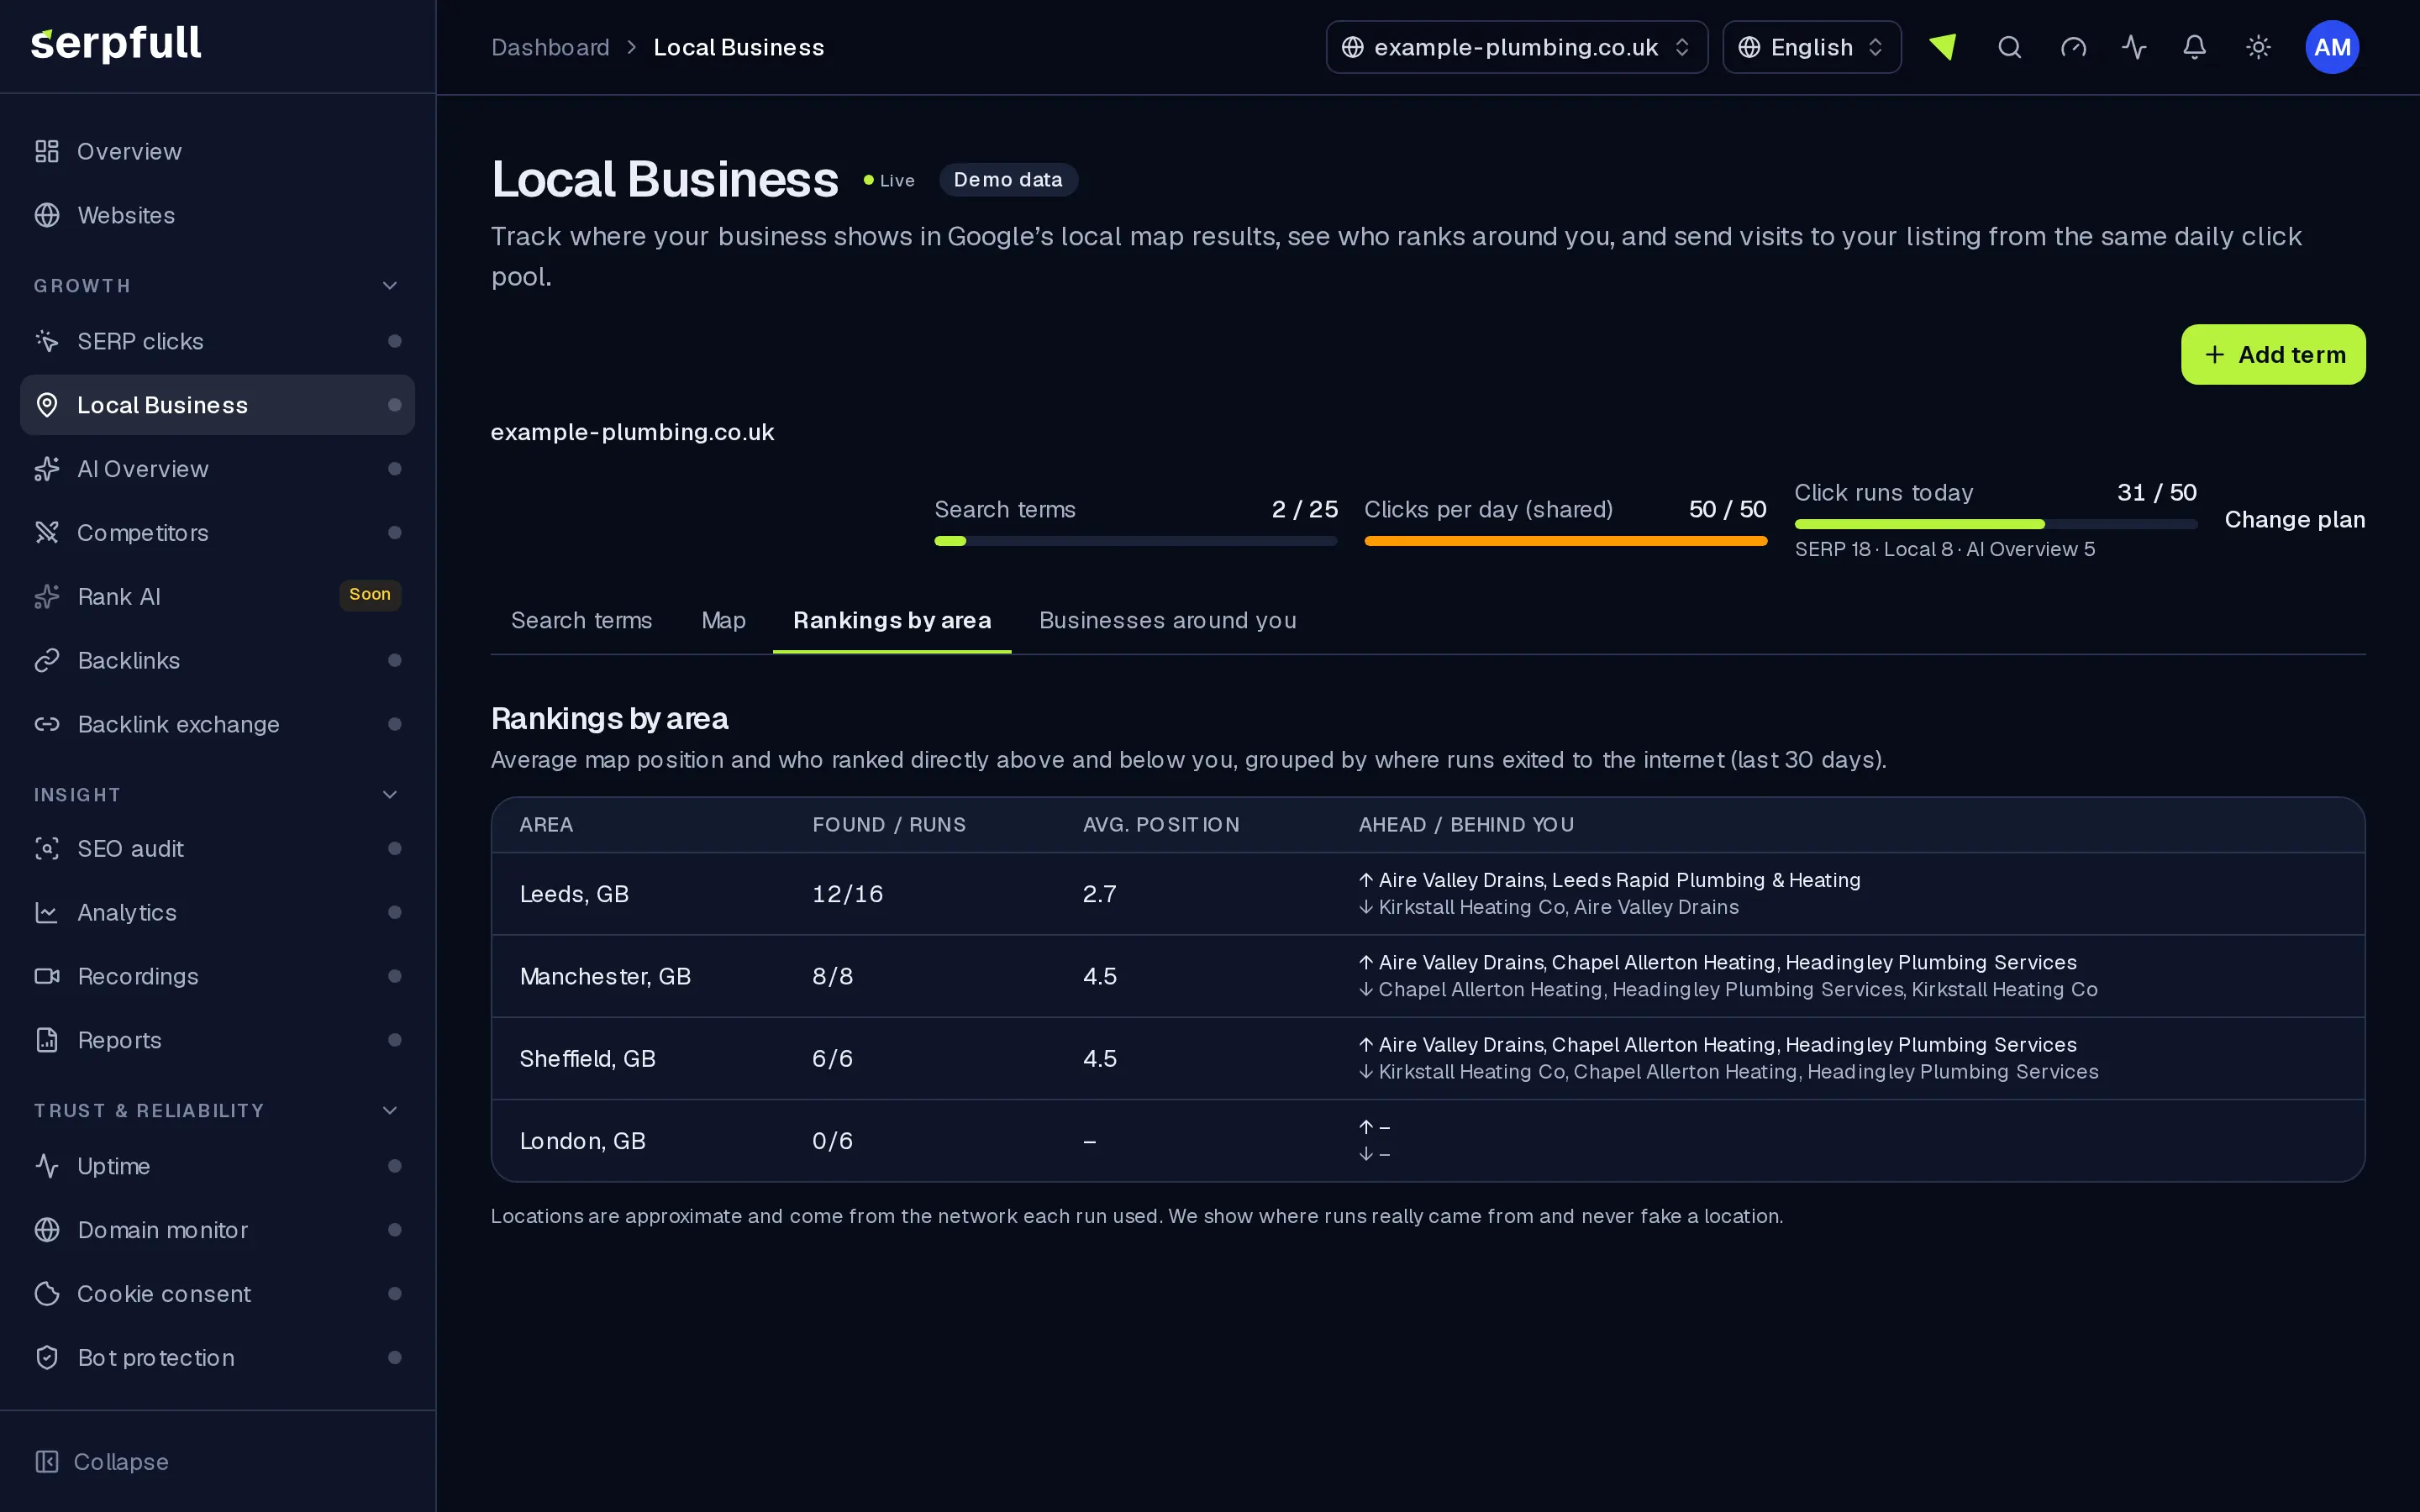The height and width of the screenshot is (1512, 2420).
Task: Select Local Business pin icon
Action: click(x=47, y=405)
